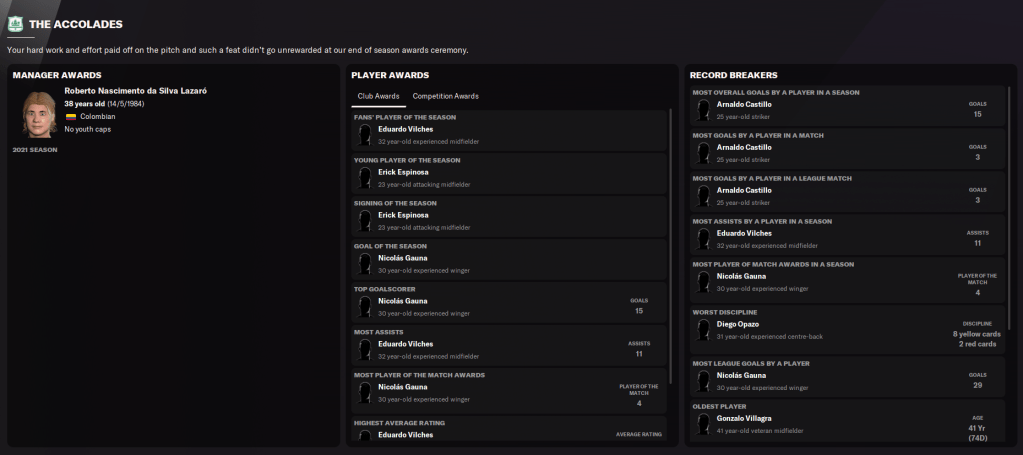Screen dimensions: 1023x455
Task: Open manager Roberto Nascimento da Silva Lazaró's profile
Action: coord(135,91)
